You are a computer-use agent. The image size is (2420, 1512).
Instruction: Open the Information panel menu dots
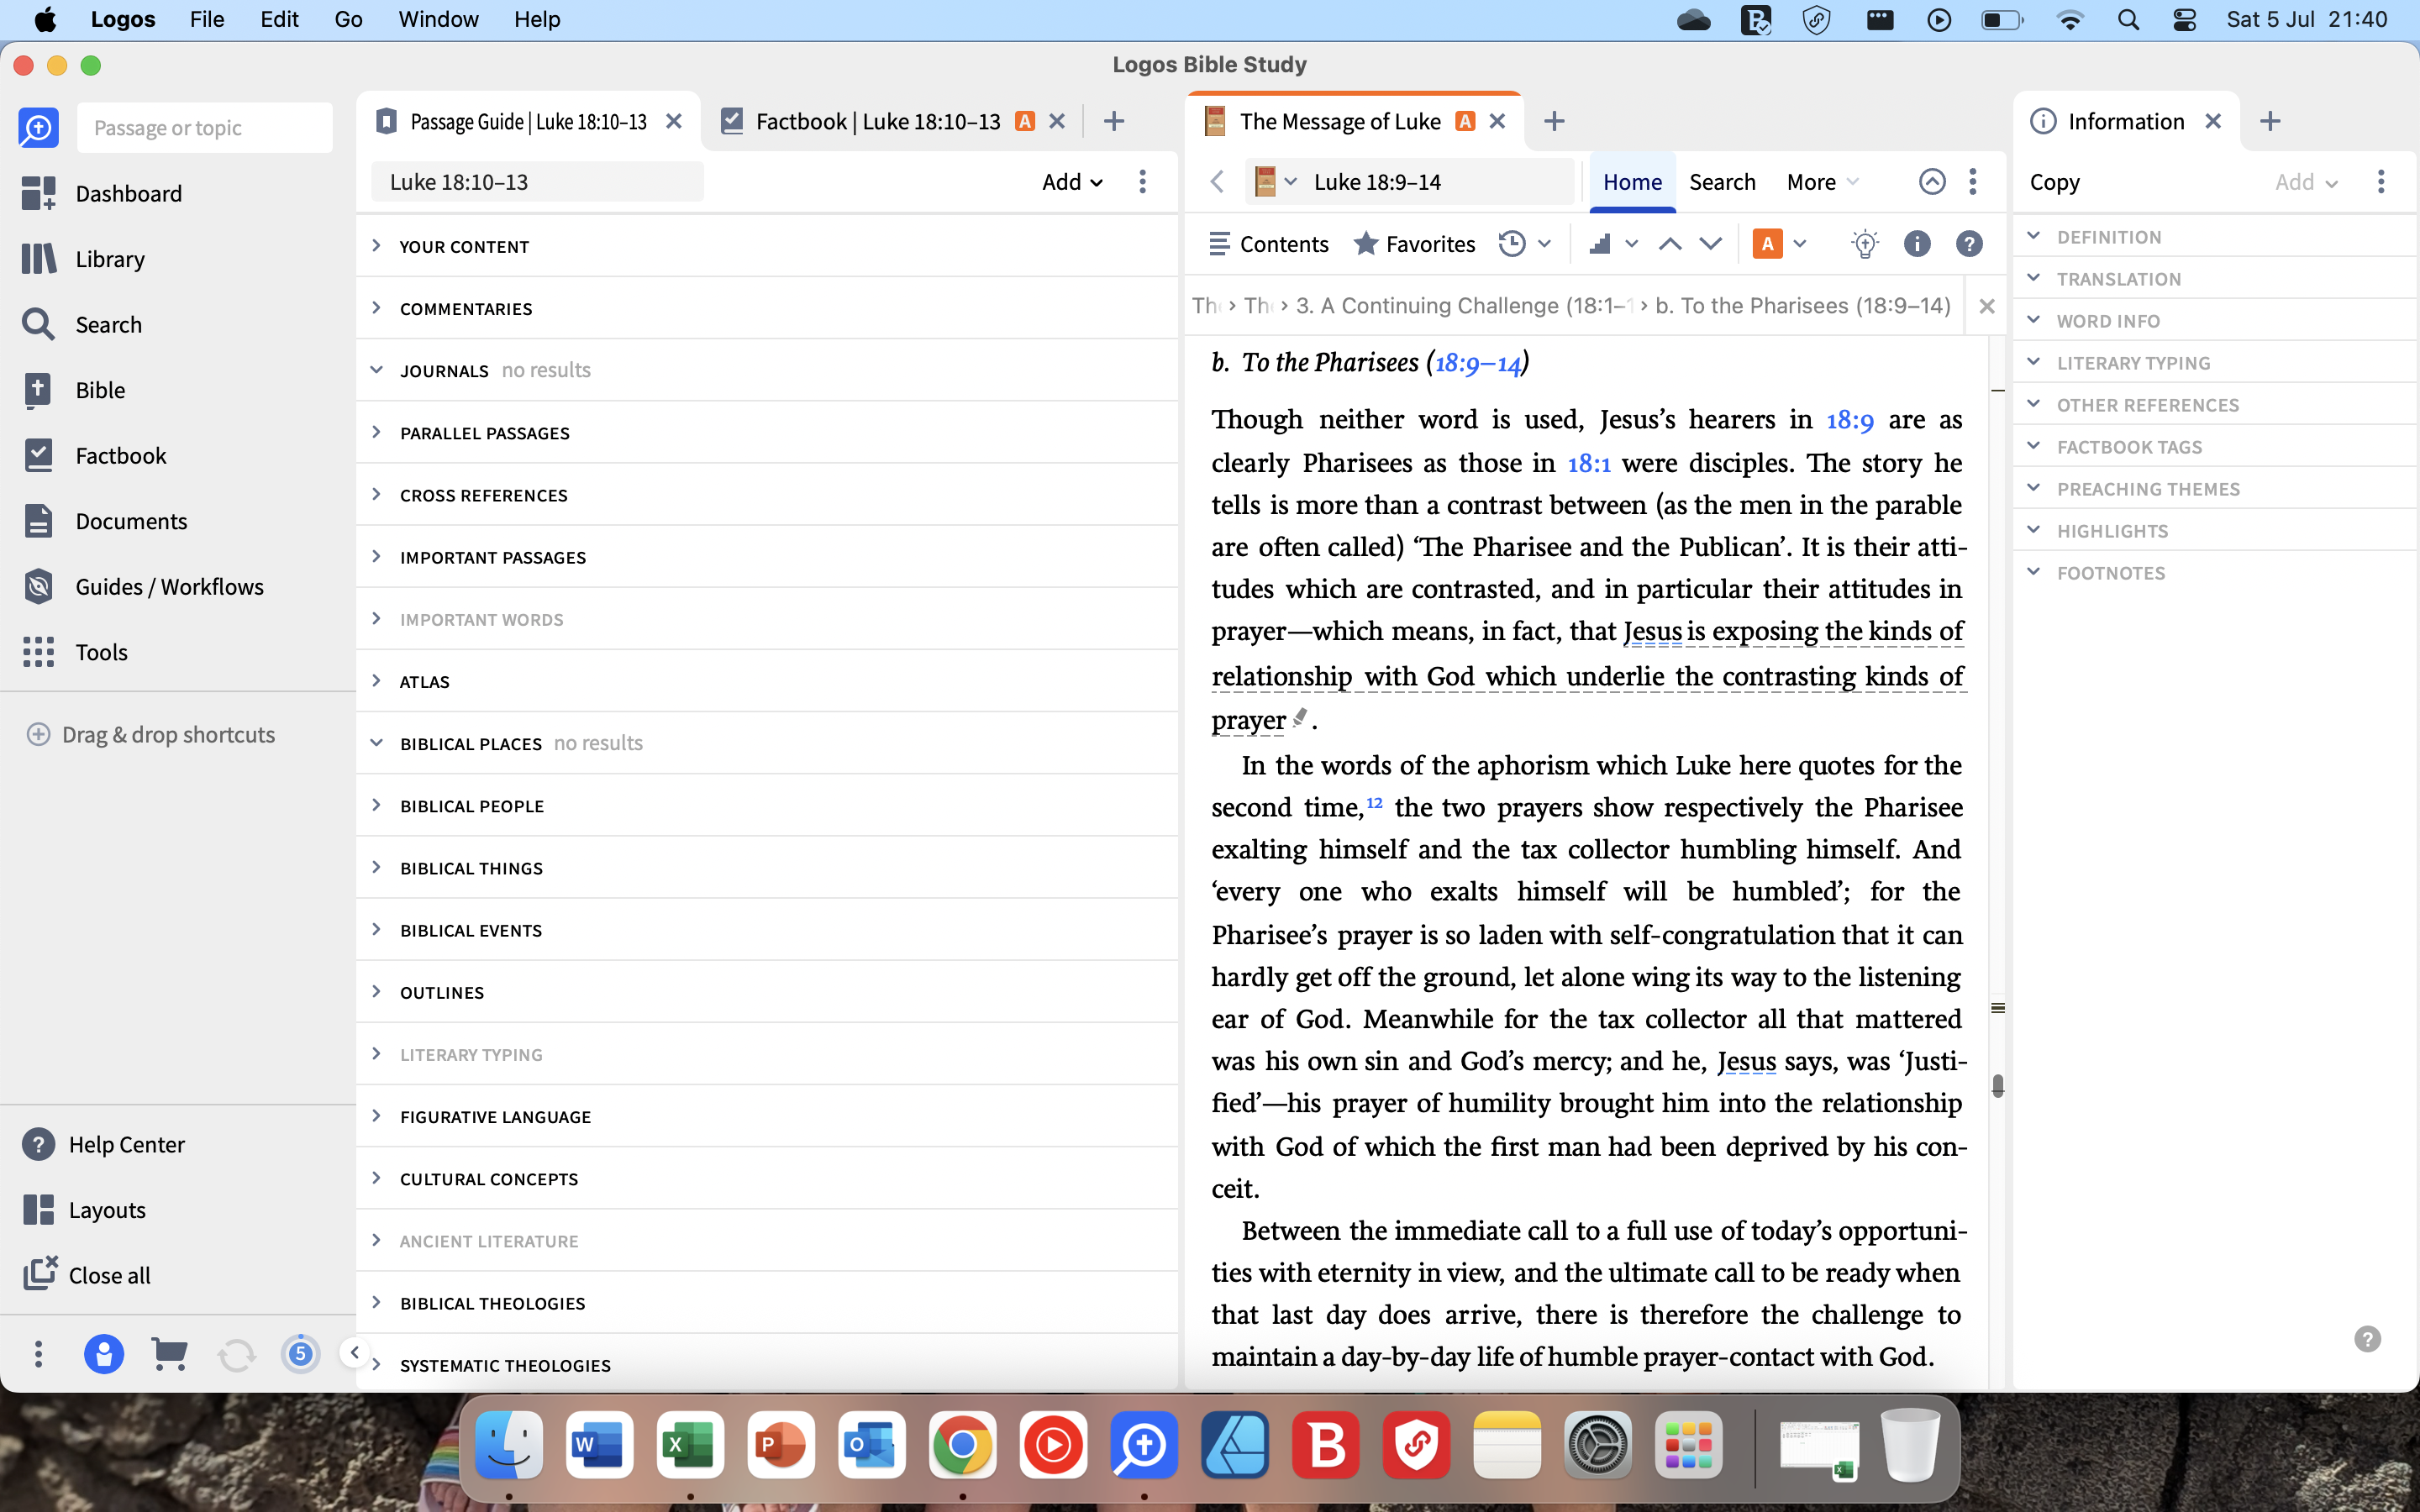[2380, 181]
